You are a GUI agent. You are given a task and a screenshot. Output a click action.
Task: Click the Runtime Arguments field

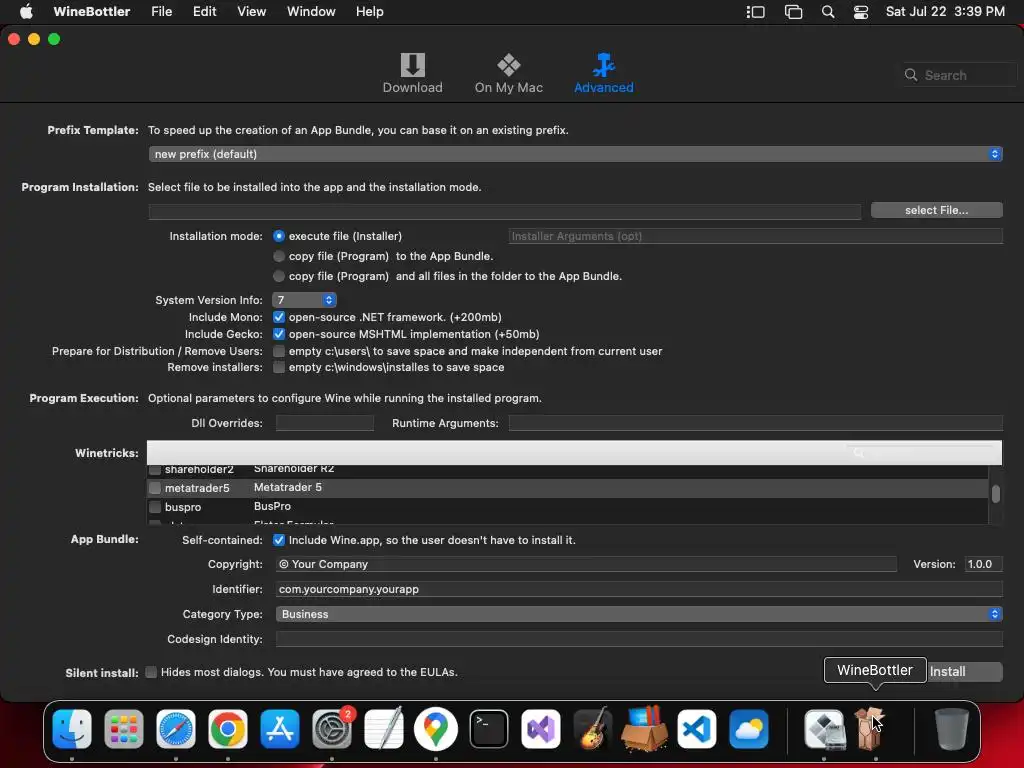(x=756, y=423)
